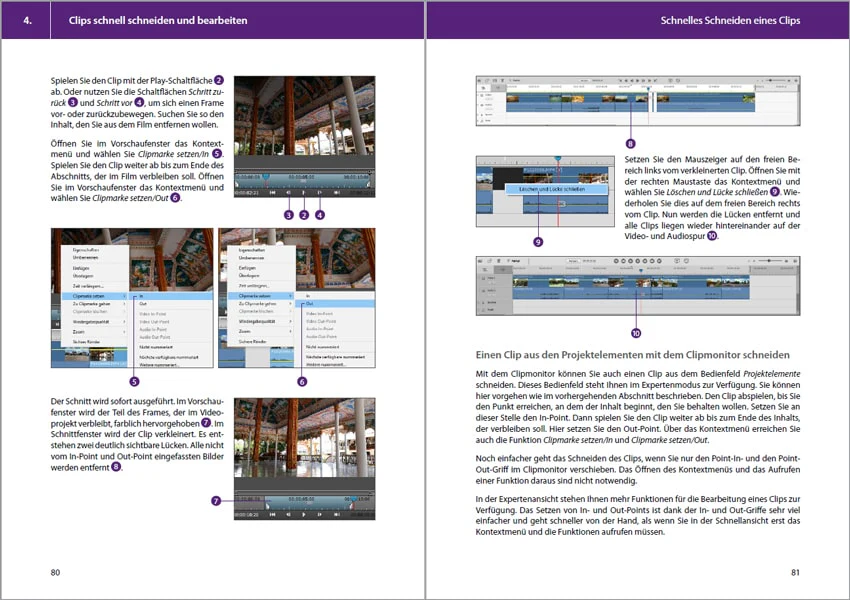Click the Audio 1 track header in lower timeline
The width and height of the screenshot is (850, 600).
[494, 292]
